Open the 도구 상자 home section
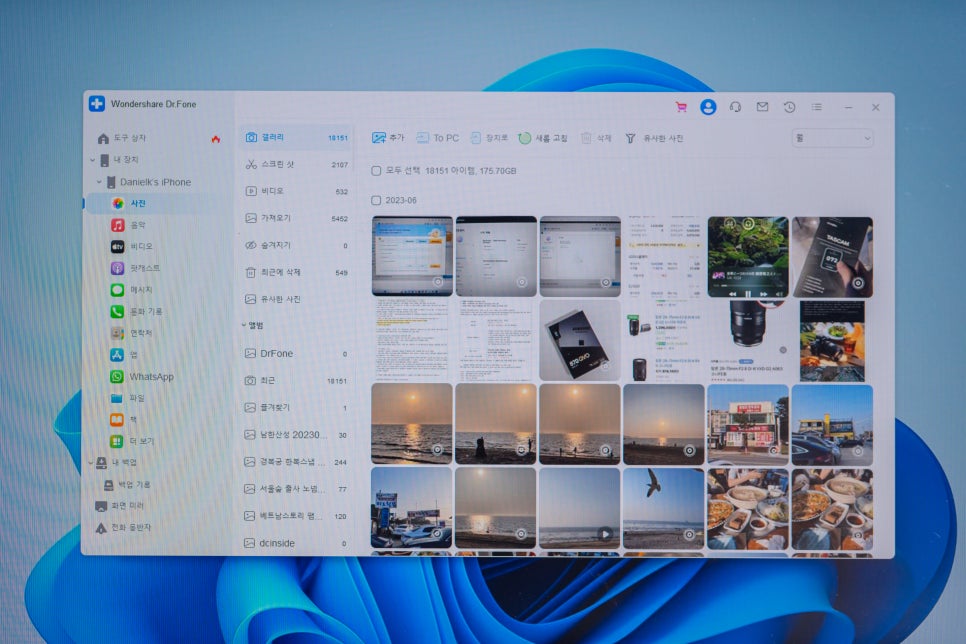 pos(122,138)
